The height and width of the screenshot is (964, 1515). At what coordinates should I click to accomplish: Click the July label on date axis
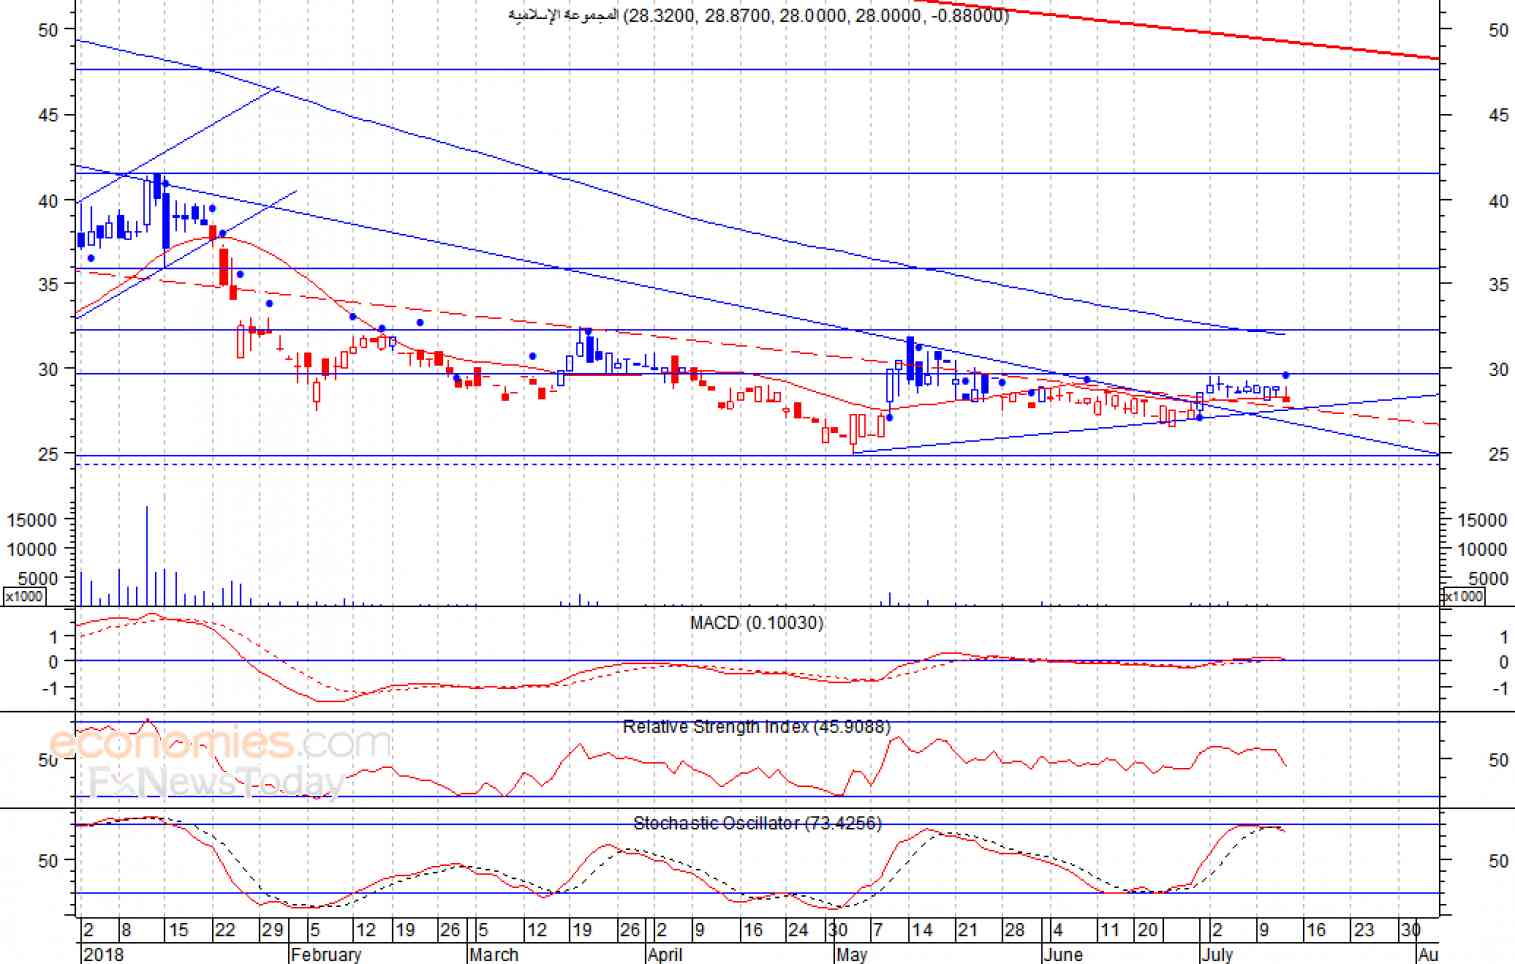1217,954
